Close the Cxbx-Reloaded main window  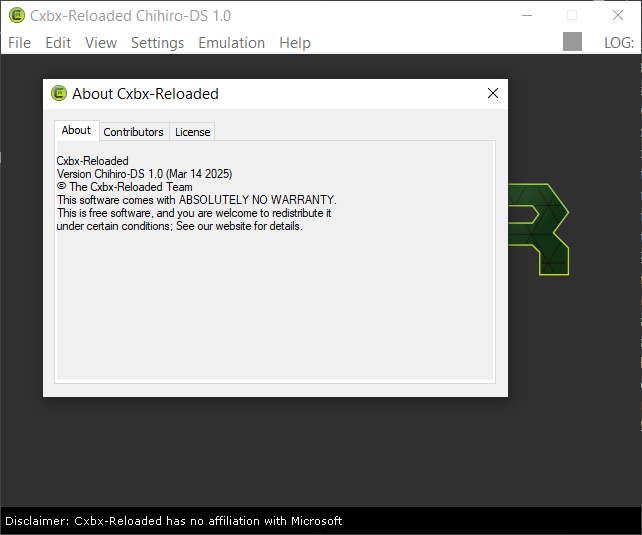(618, 16)
